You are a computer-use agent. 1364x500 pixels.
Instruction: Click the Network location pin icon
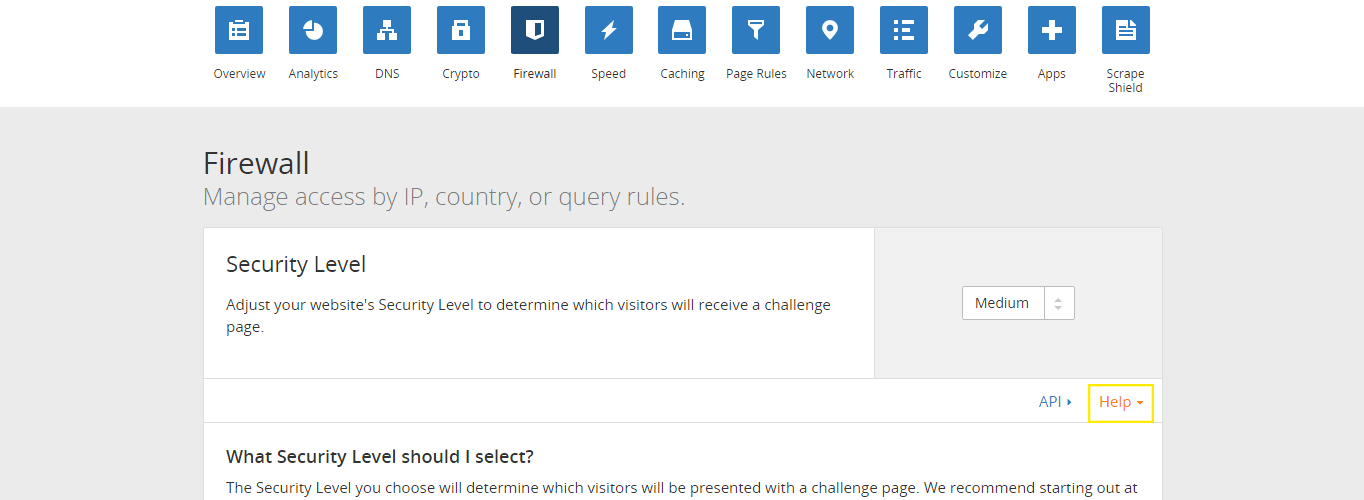click(x=830, y=30)
